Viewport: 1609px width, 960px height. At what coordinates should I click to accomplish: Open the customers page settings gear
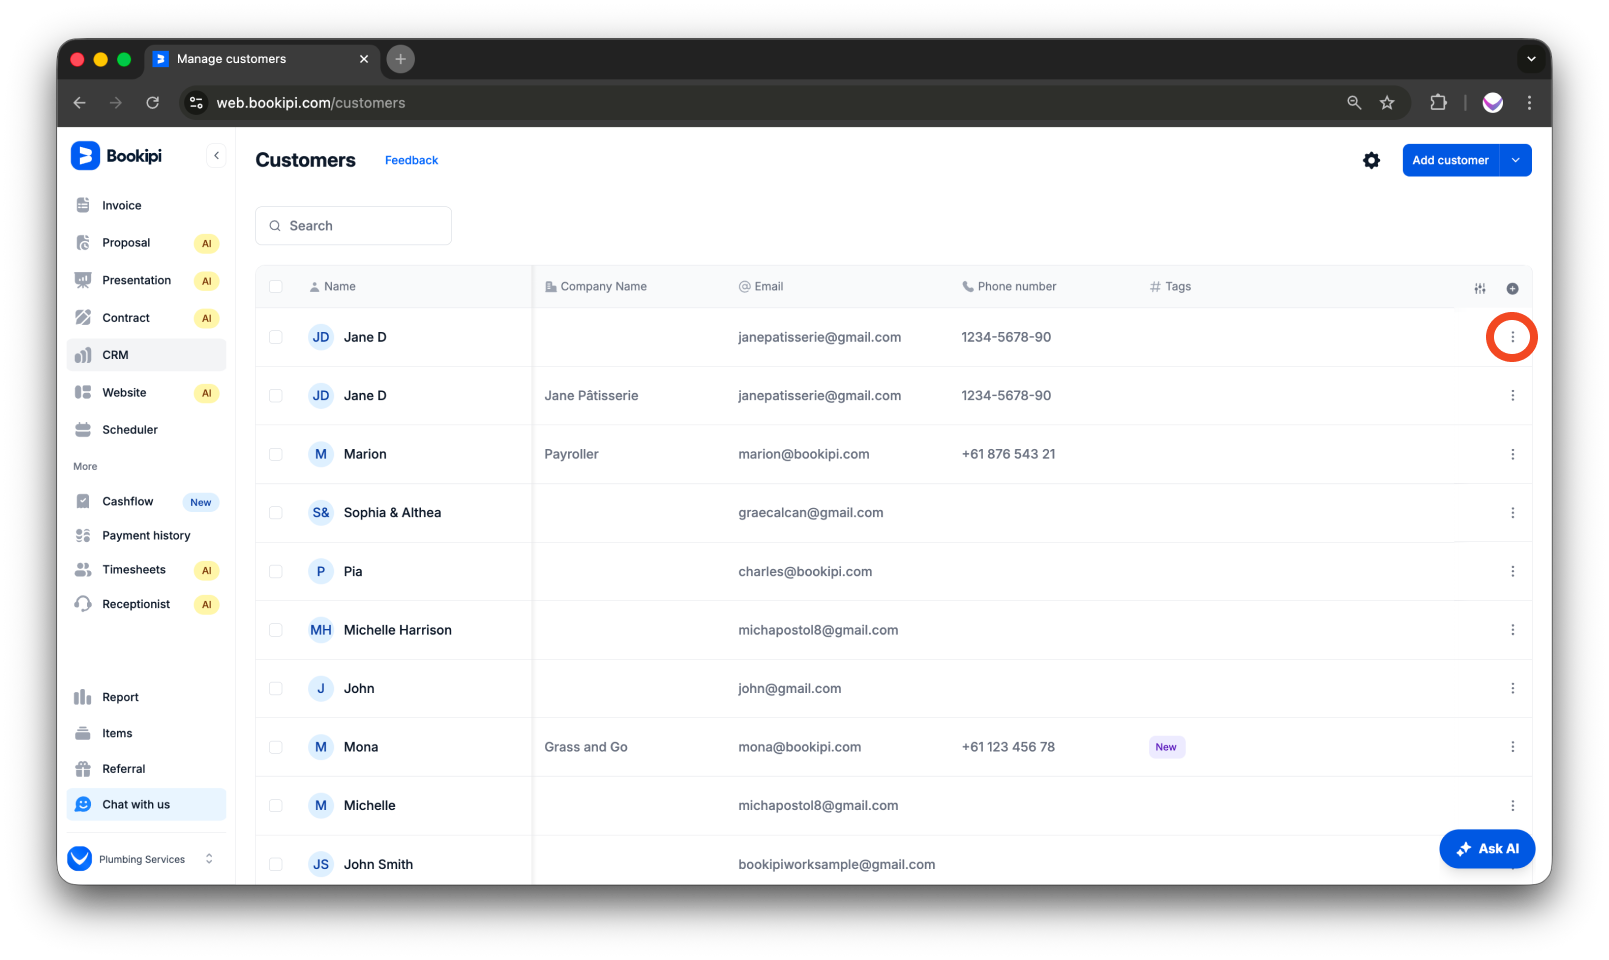(1371, 160)
